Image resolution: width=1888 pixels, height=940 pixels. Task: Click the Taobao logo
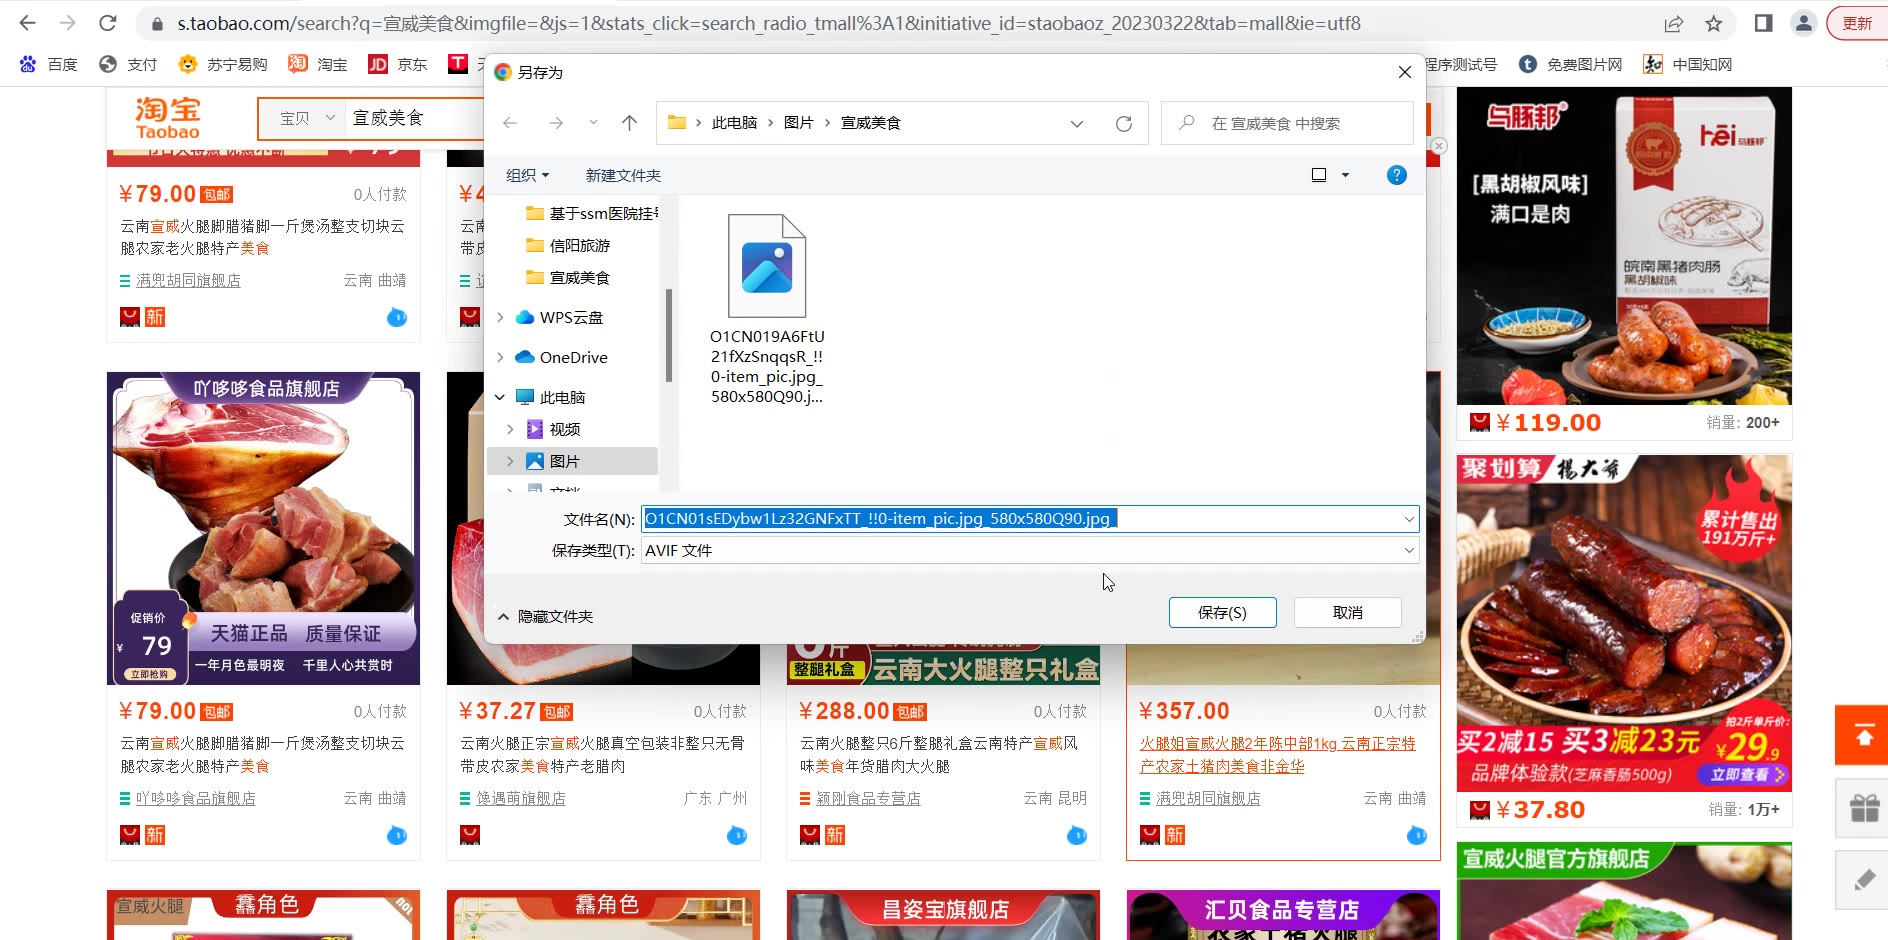[x=168, y=118]
